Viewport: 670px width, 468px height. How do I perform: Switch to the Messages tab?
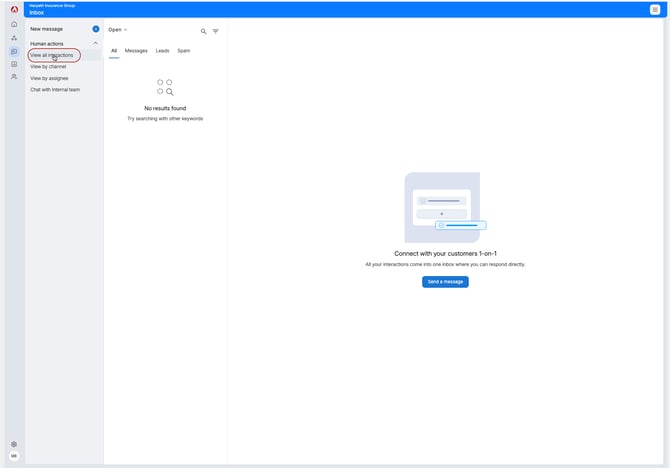(x=136, y=51)
